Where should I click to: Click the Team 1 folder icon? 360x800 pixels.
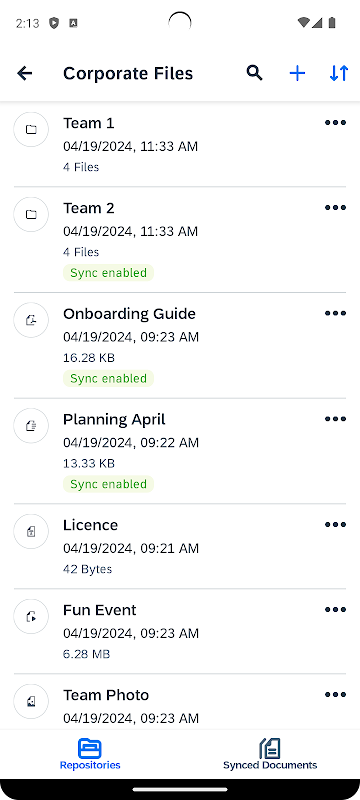click(x=31, y=130)
